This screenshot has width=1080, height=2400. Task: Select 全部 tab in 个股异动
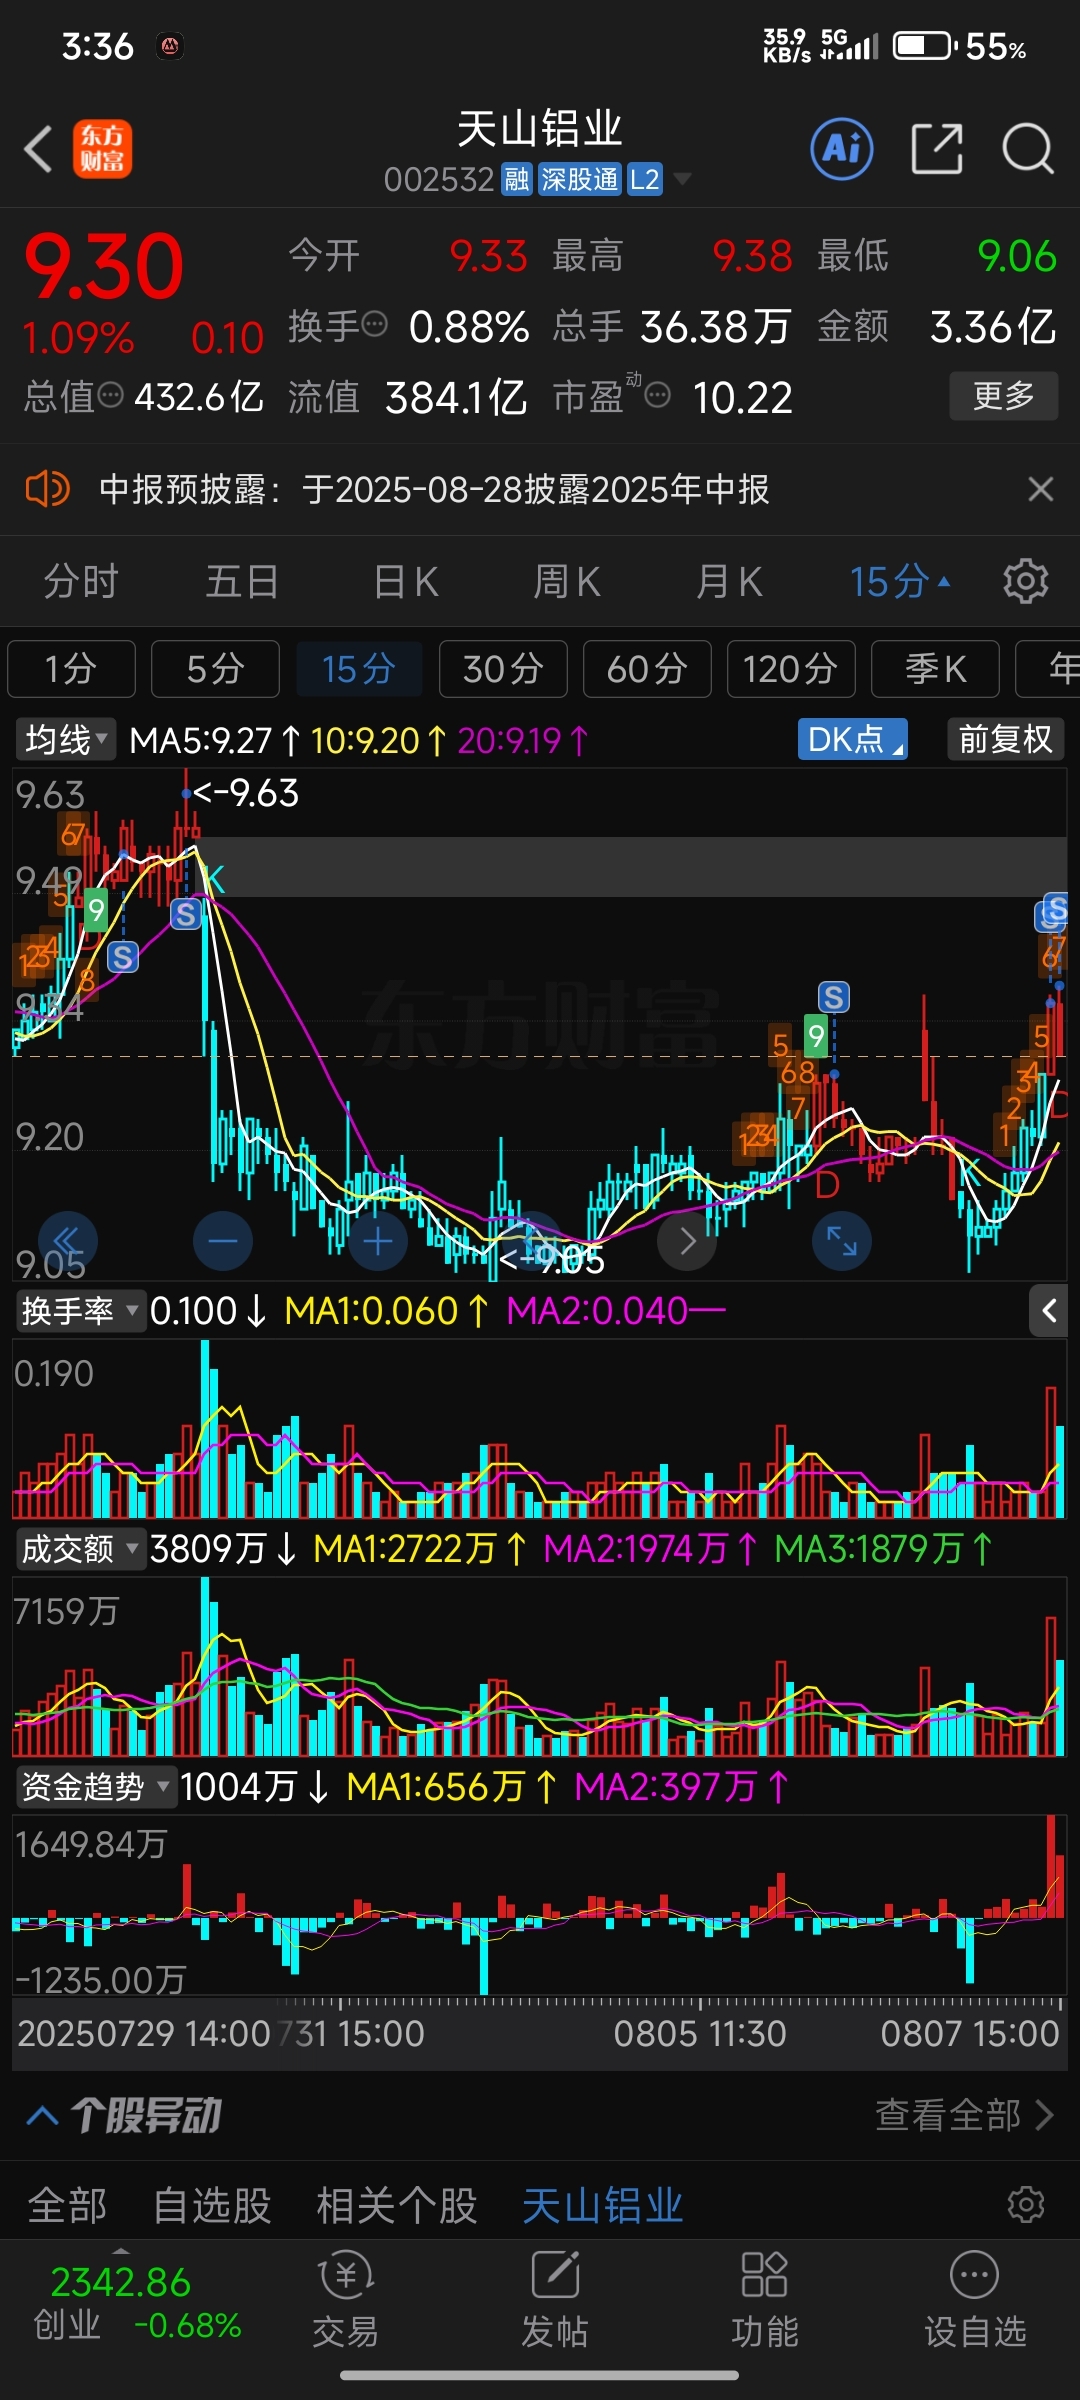[x=67, y=2205]
